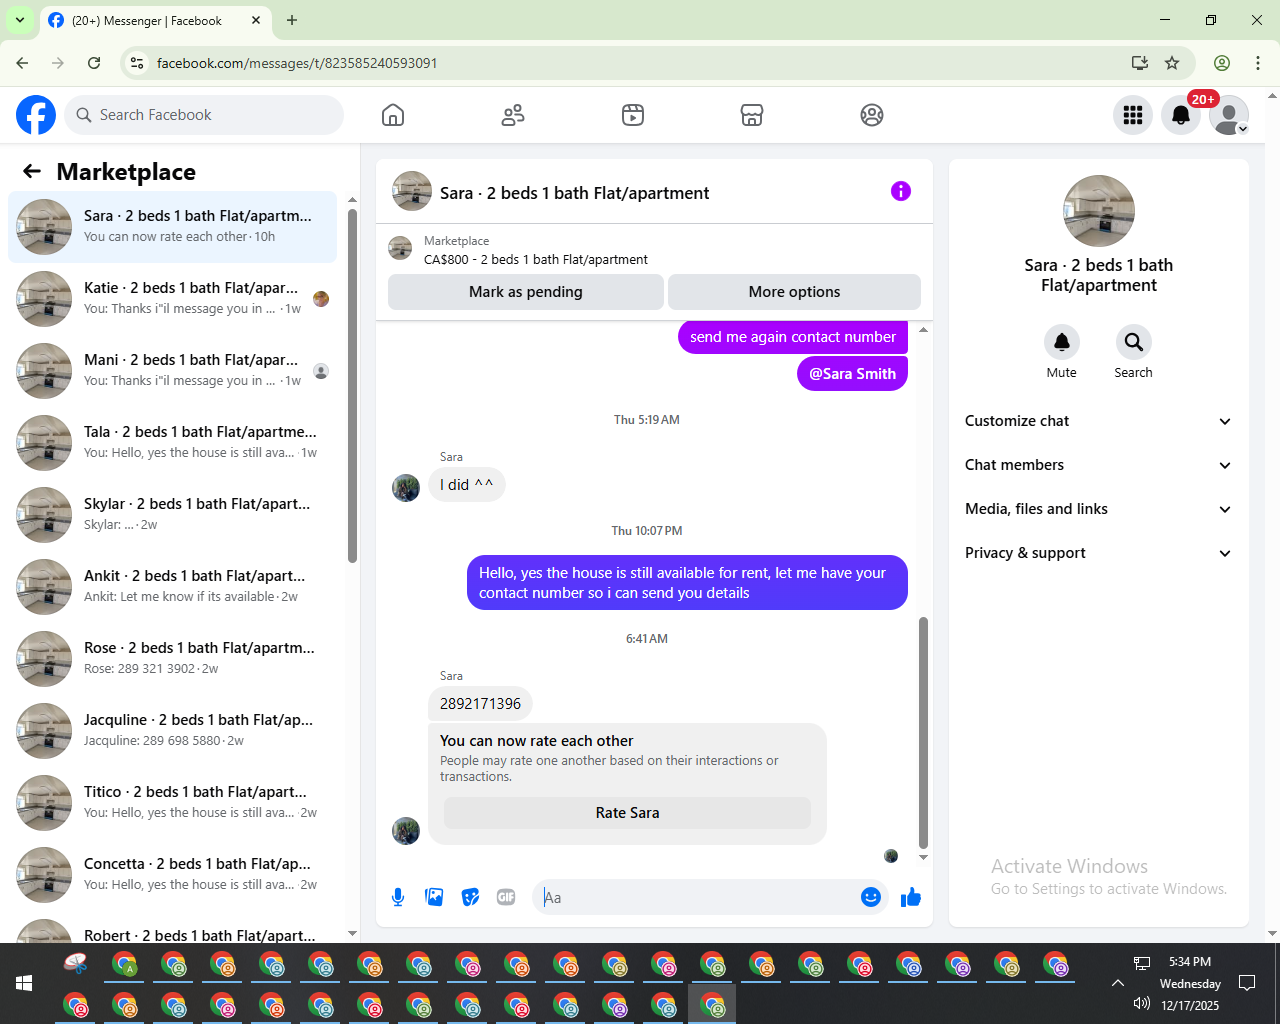Screen dimensions: 1280x1024
Task: Choose a GIF with the GIF icon
Action: 506,897
